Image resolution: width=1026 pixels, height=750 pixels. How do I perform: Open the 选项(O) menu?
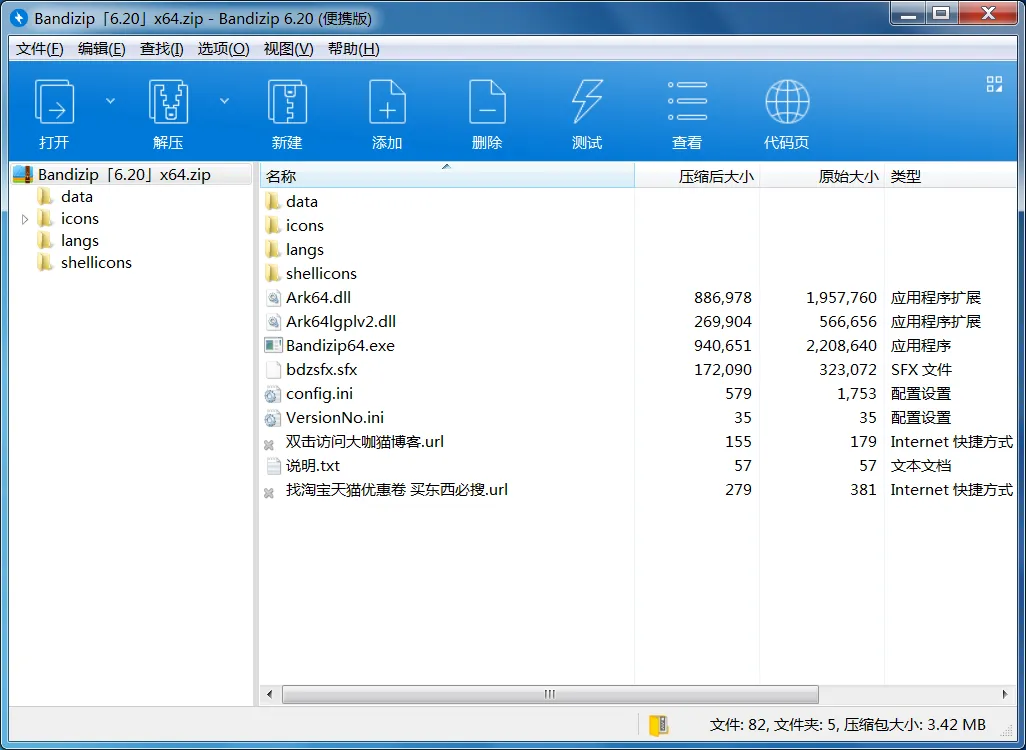point(223,49)
